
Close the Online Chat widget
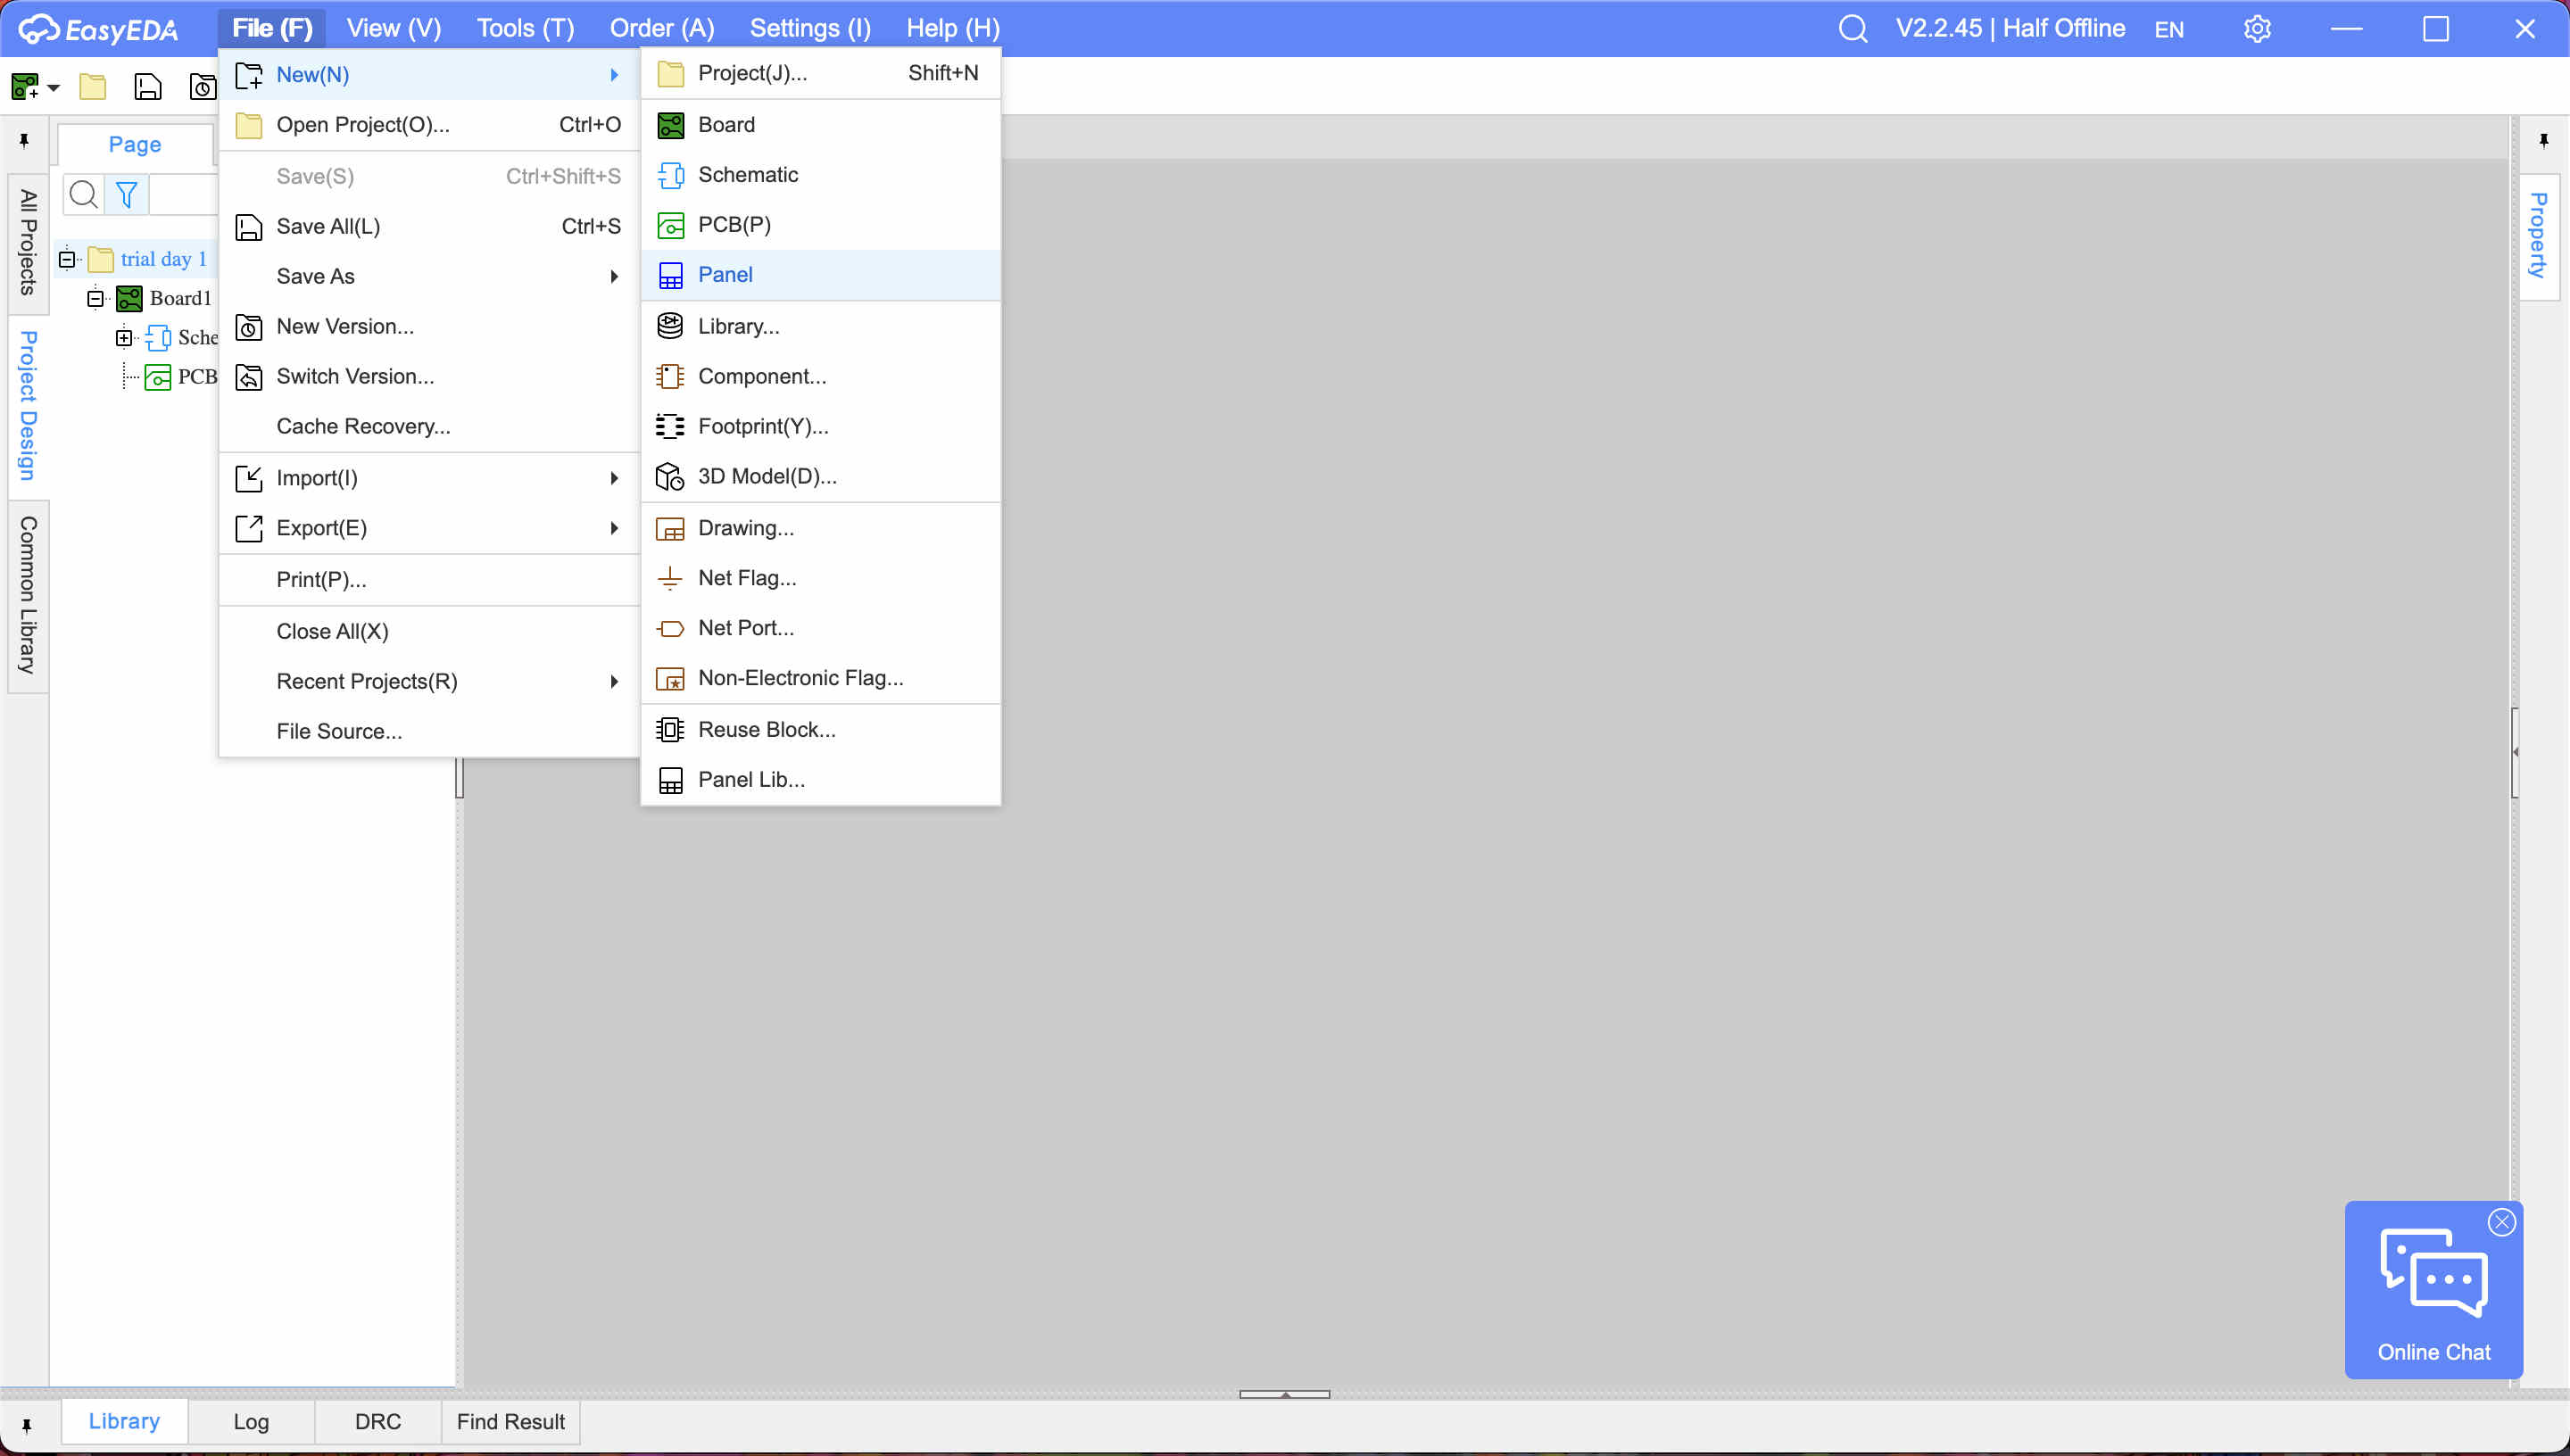tap(2501, 1222)
